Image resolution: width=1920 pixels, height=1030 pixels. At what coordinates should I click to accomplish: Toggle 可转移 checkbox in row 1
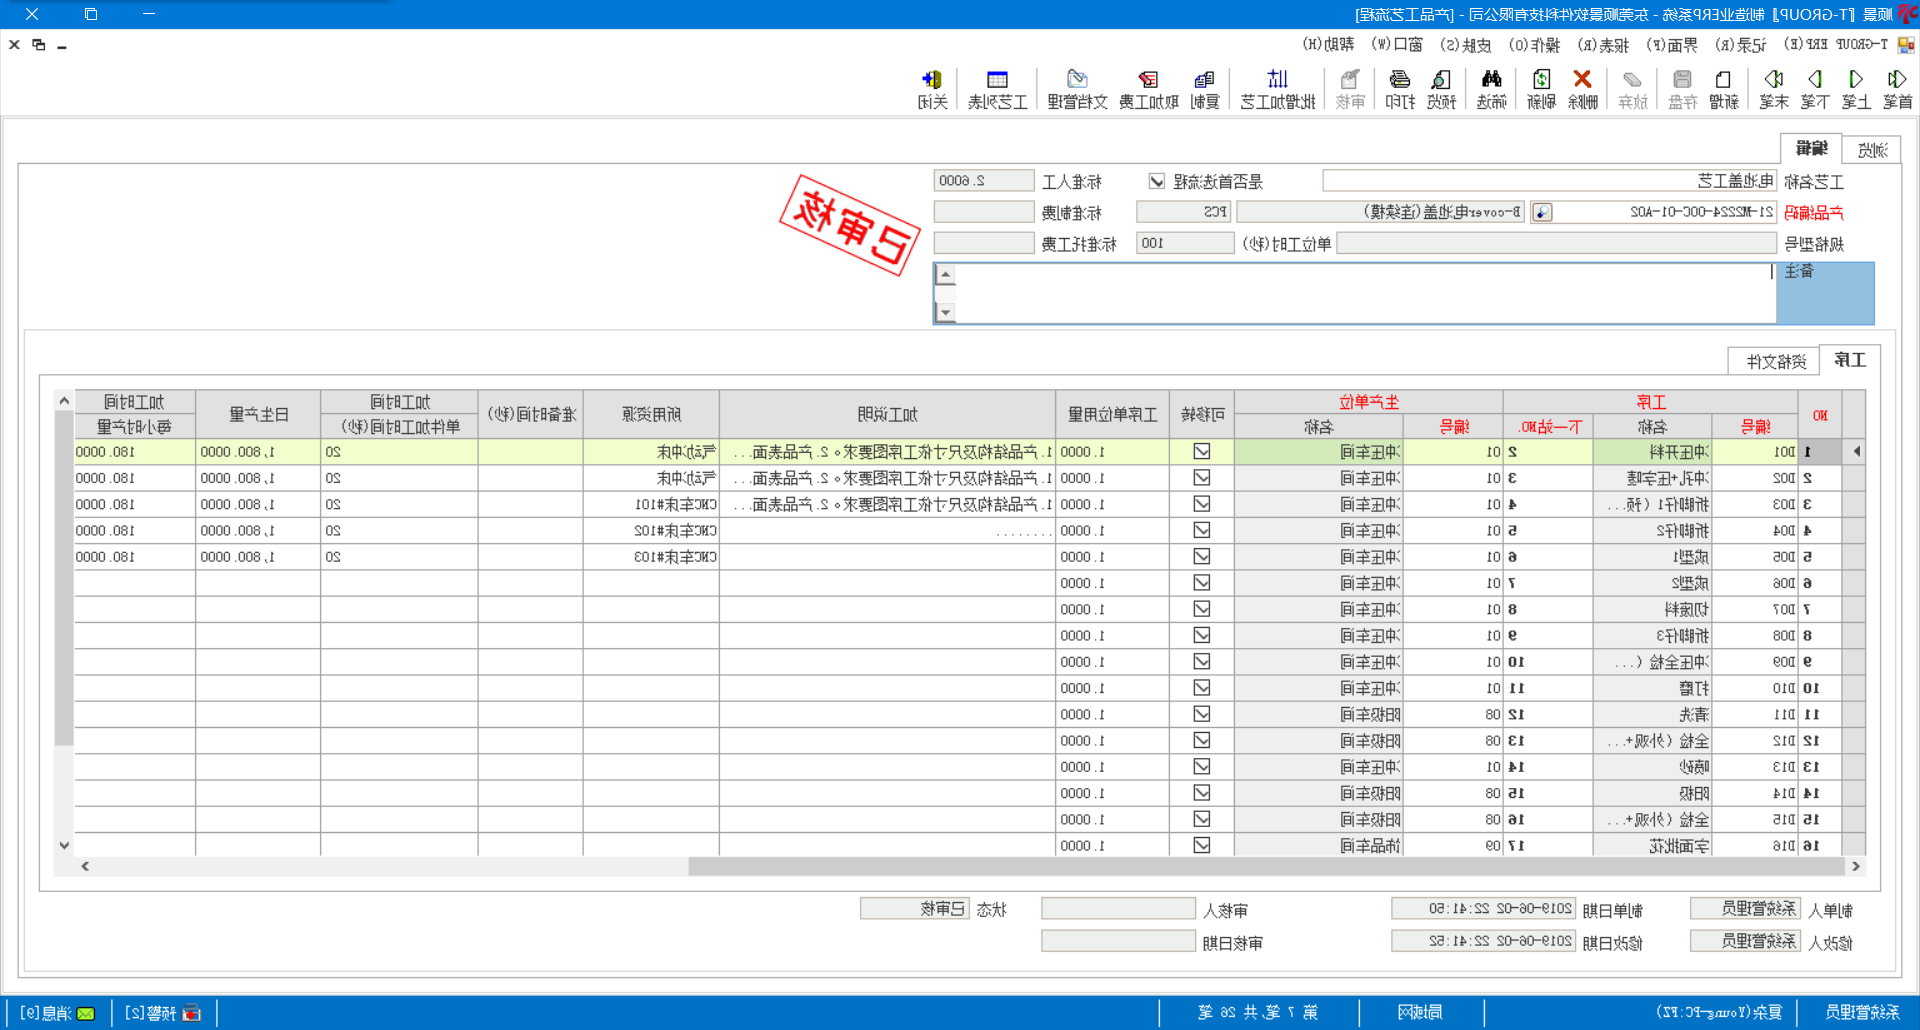click(x=1202, y=452)
